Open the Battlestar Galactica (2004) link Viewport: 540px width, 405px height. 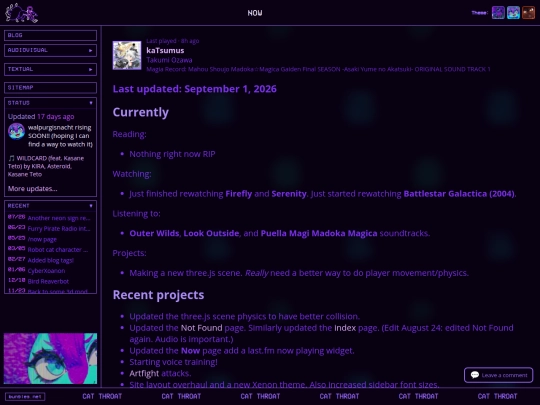pyautogui.click(x=459, y=194)
